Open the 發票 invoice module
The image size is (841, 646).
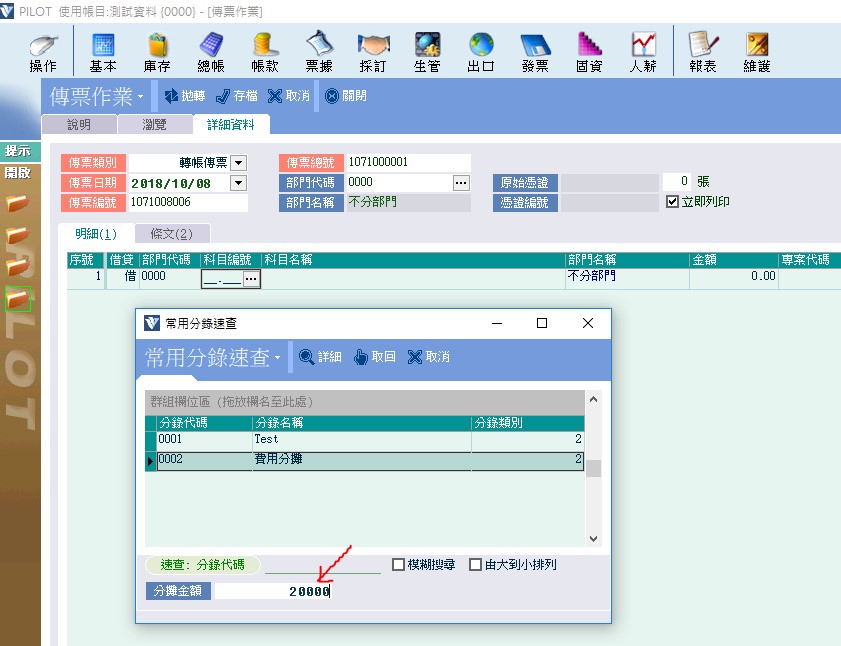coord(535,53)
